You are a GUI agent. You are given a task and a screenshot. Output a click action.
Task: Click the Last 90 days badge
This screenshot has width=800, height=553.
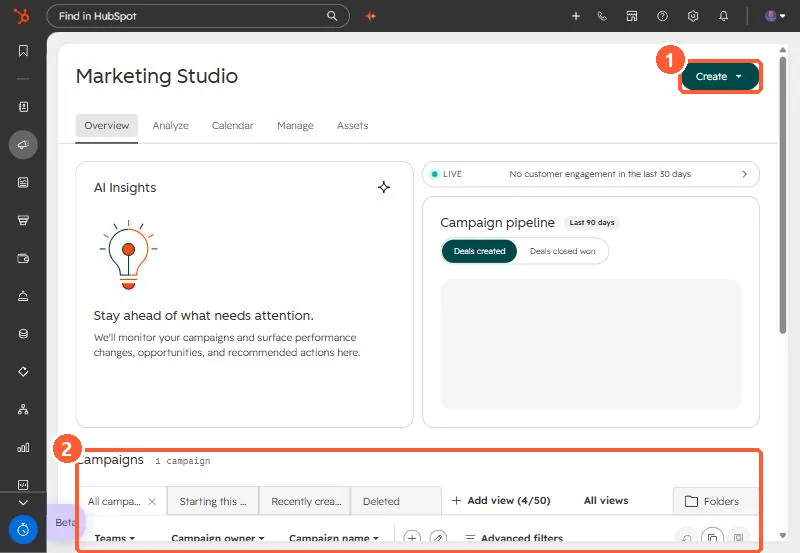point(592,222)
